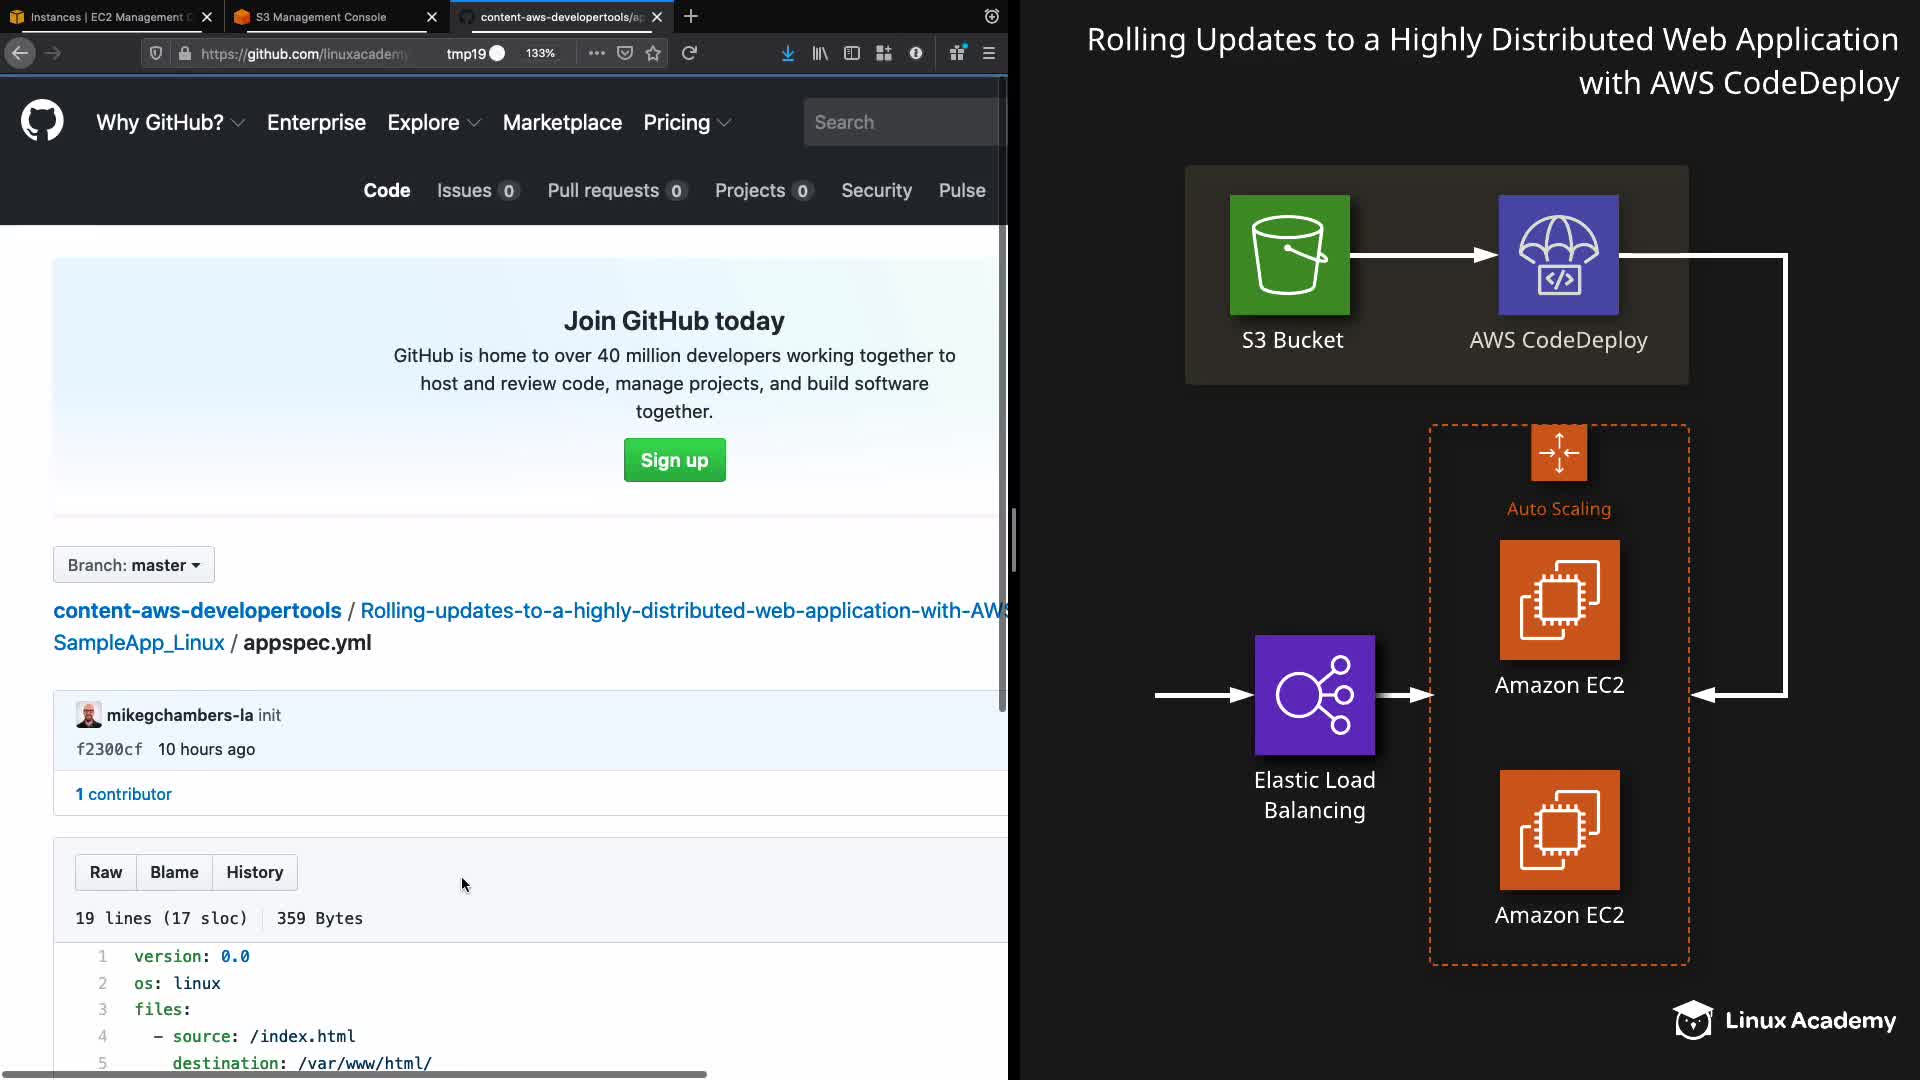This screenshot has width=1920, height=1080.
Task: Switch to the S3 Management Console tab
Action: pos(321,17)
